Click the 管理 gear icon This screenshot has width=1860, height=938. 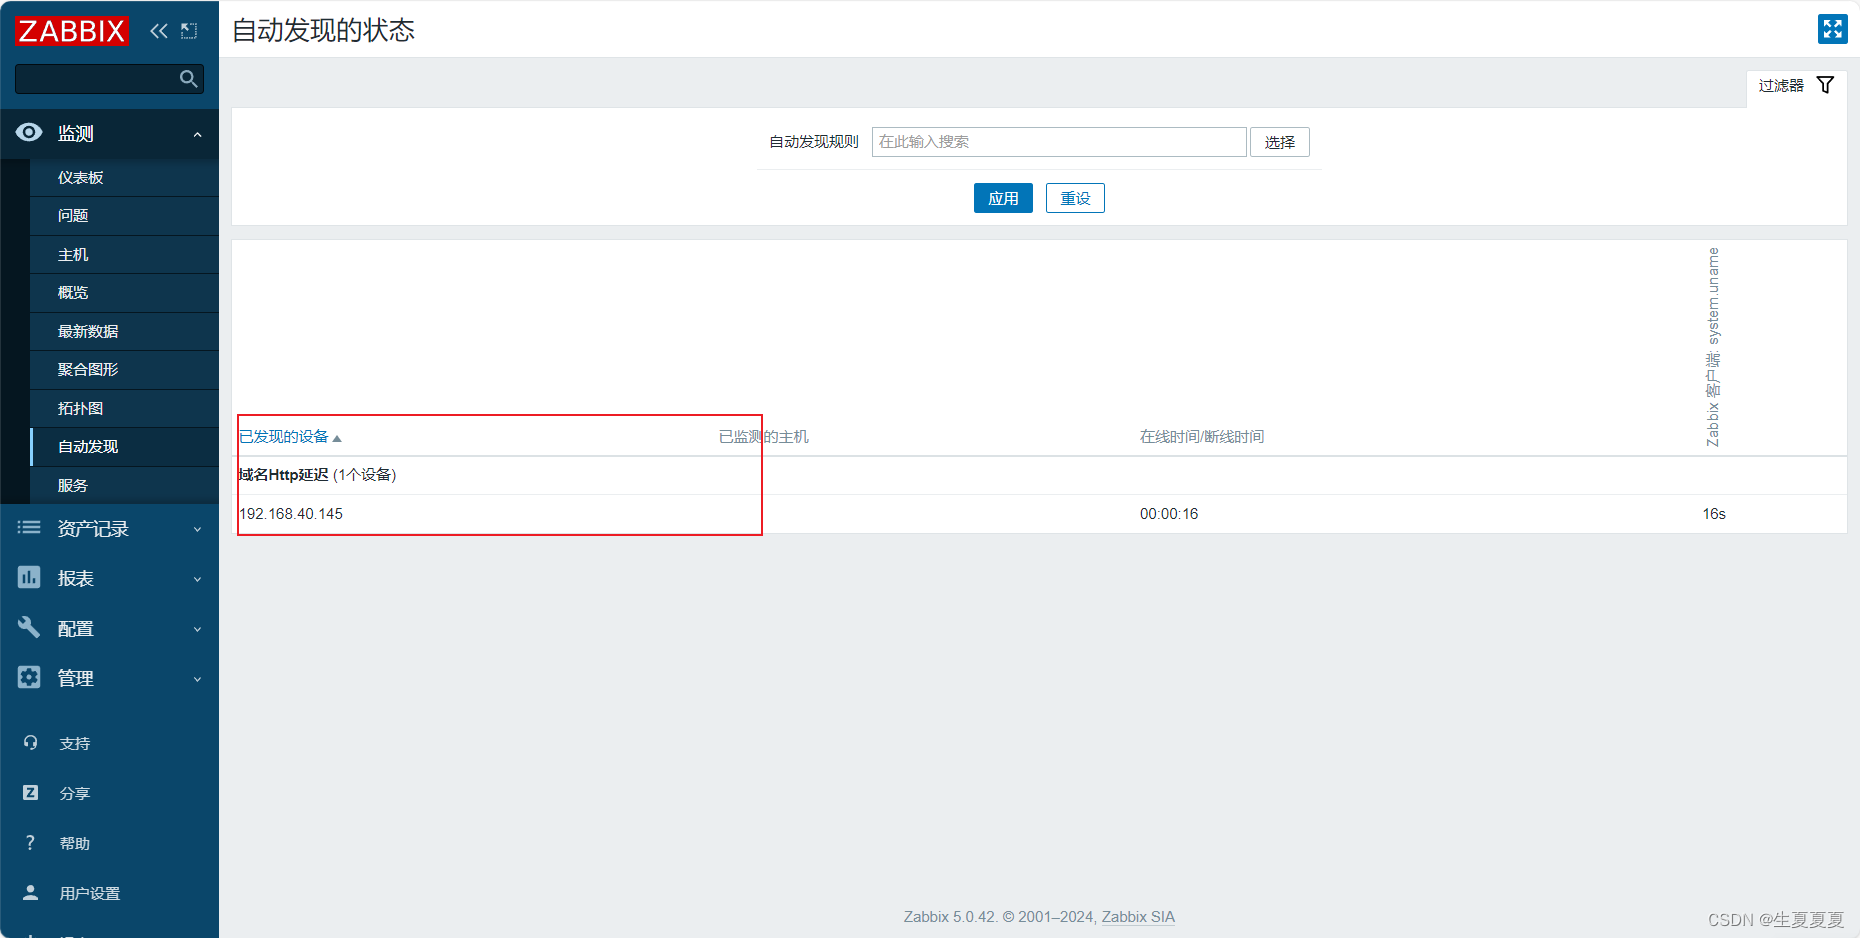29,677
